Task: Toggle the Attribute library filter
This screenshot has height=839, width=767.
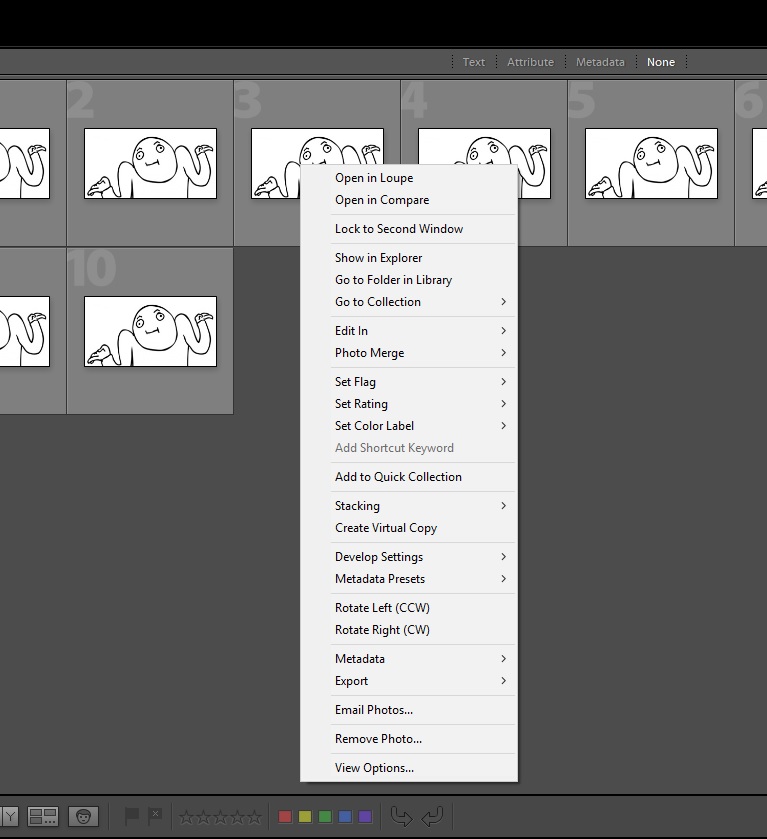Action: [x=530, y=62]
